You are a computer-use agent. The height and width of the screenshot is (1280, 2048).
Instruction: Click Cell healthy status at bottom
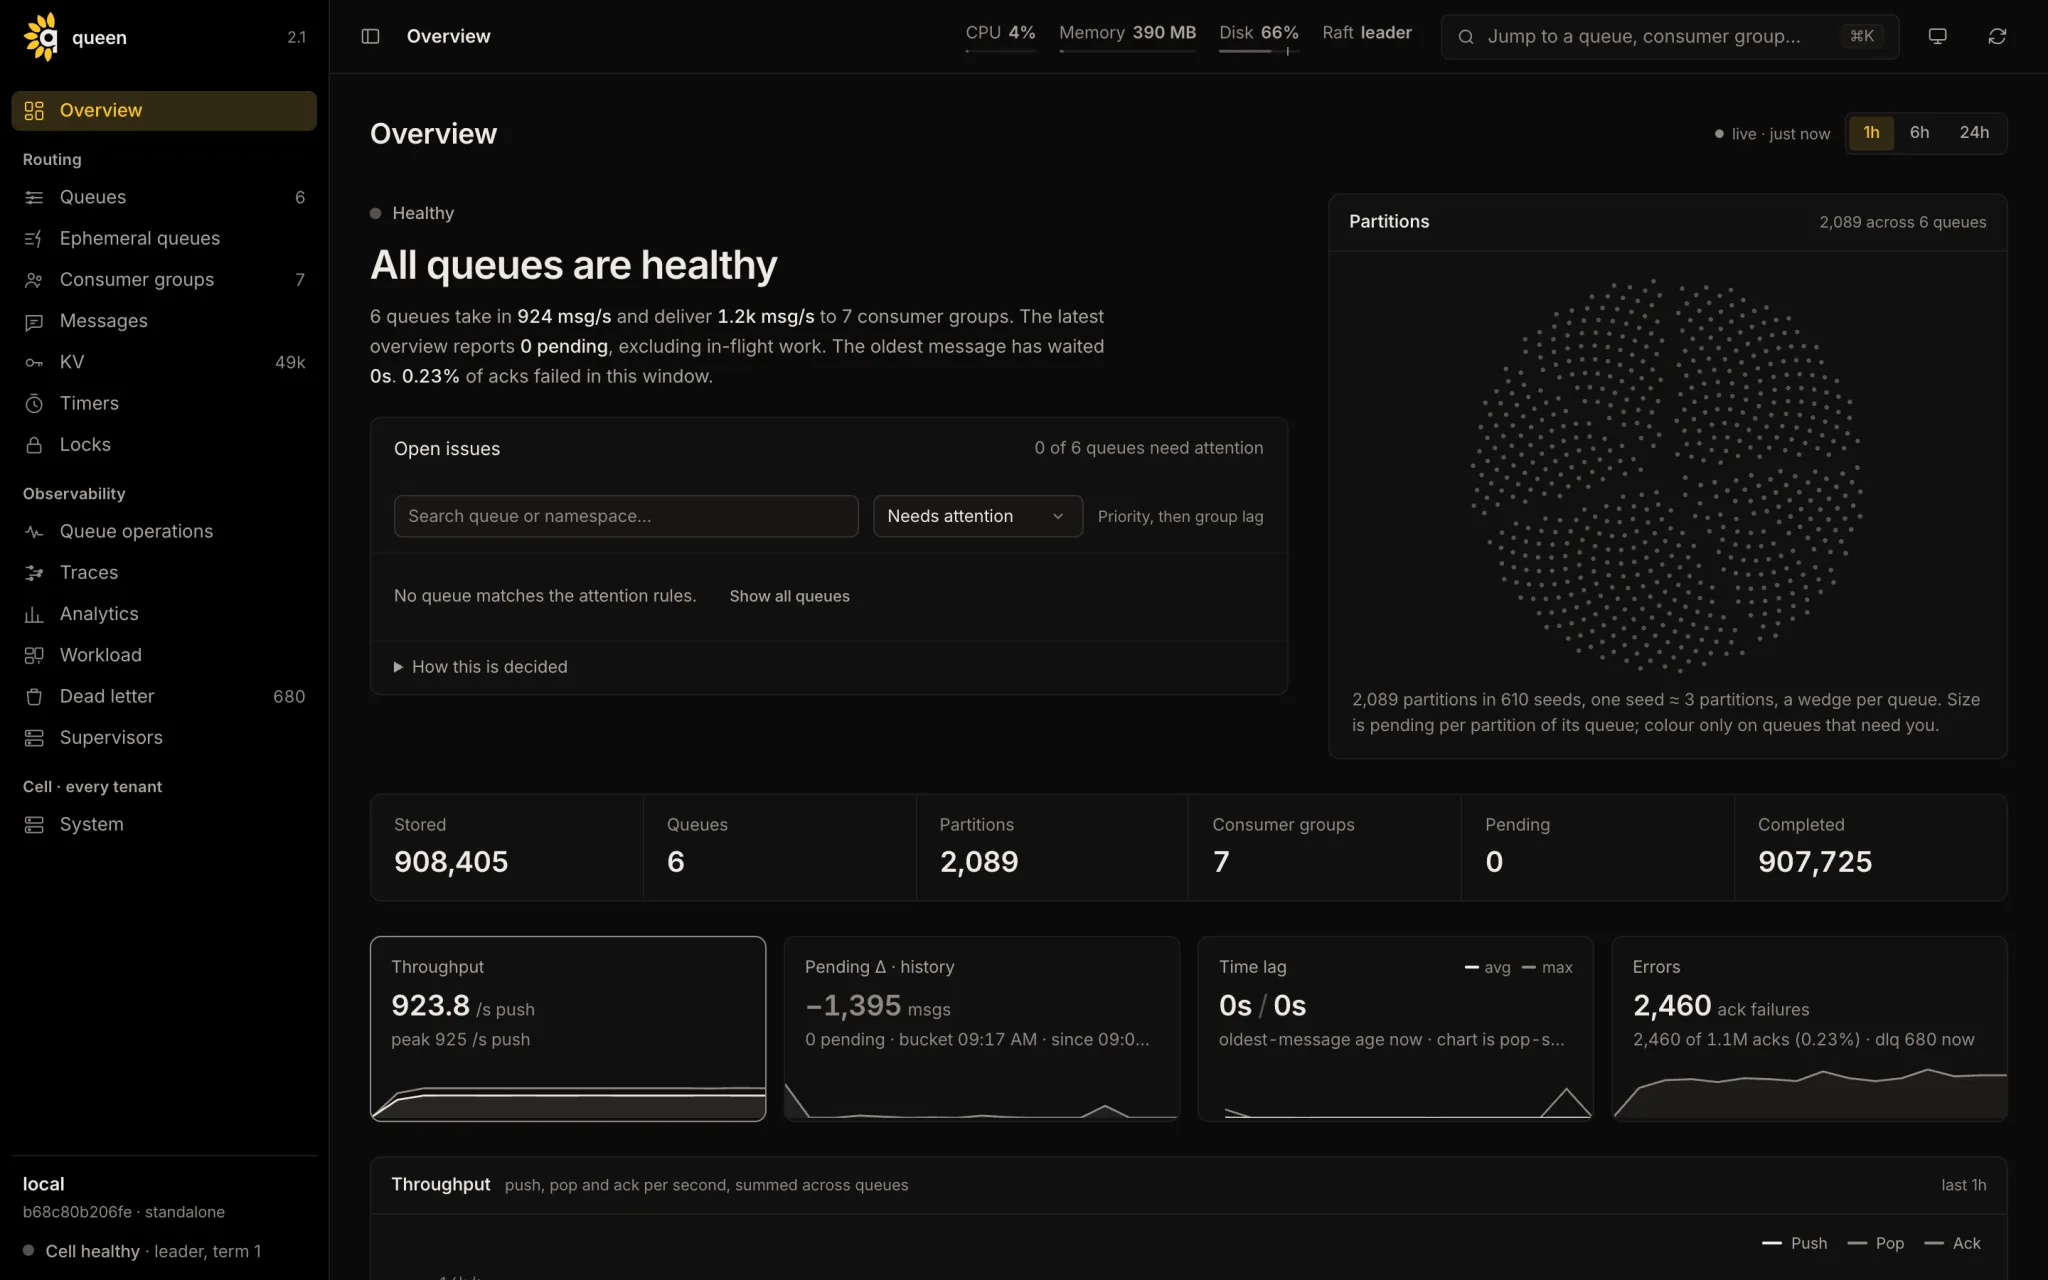point(142,1251)
